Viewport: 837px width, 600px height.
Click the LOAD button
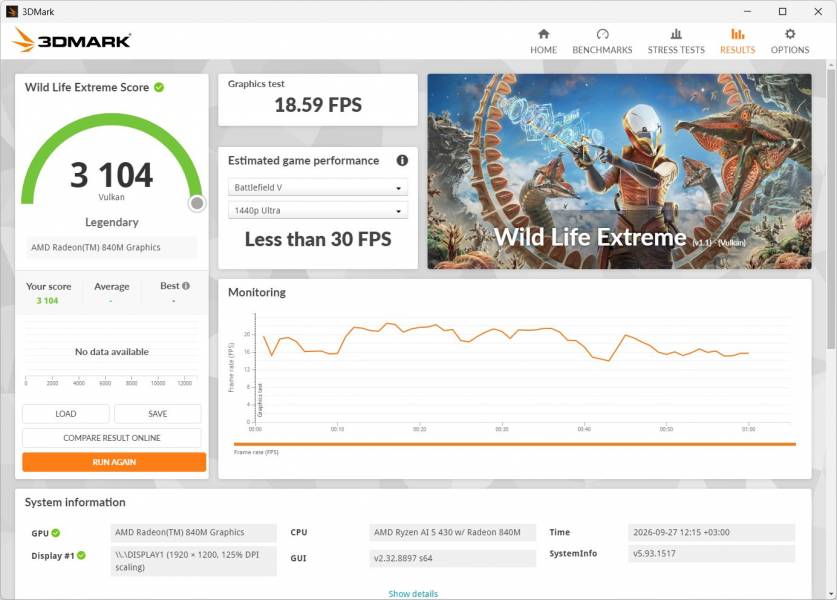66,414
